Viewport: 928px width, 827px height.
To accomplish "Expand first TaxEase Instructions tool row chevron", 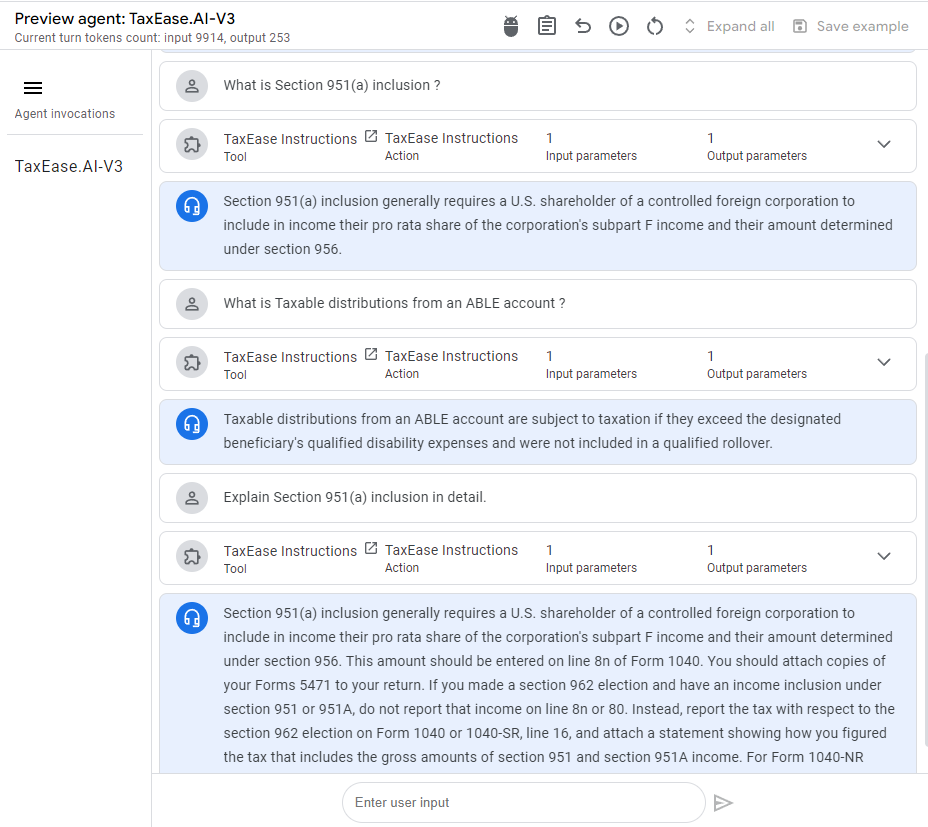I will 884,144.
